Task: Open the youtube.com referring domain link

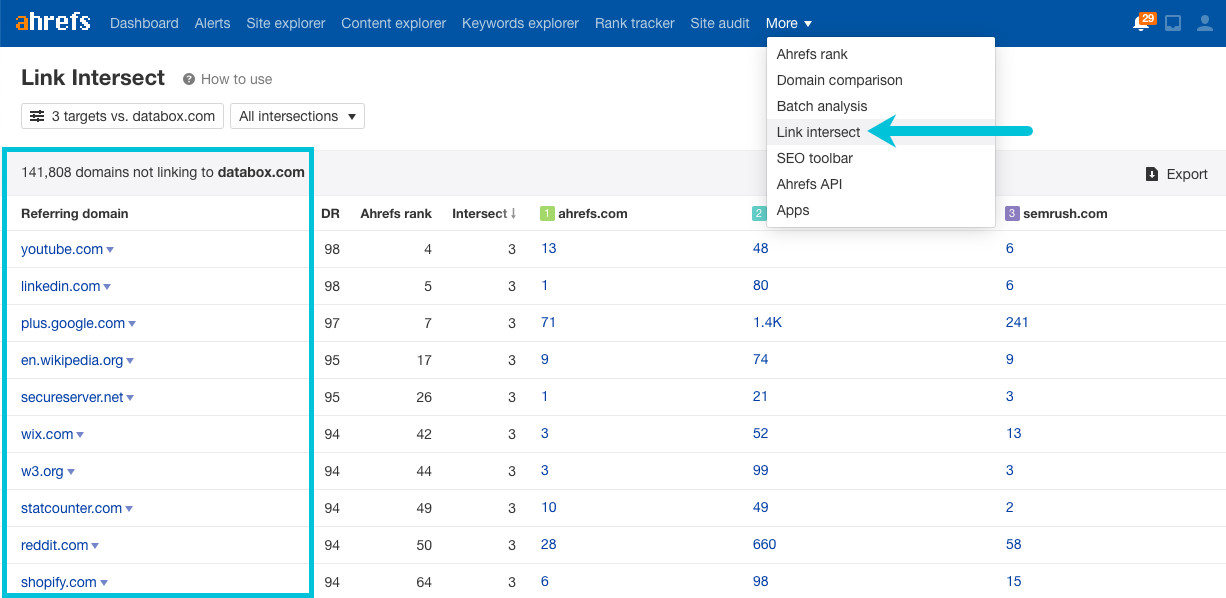Action: pos(62,249)
